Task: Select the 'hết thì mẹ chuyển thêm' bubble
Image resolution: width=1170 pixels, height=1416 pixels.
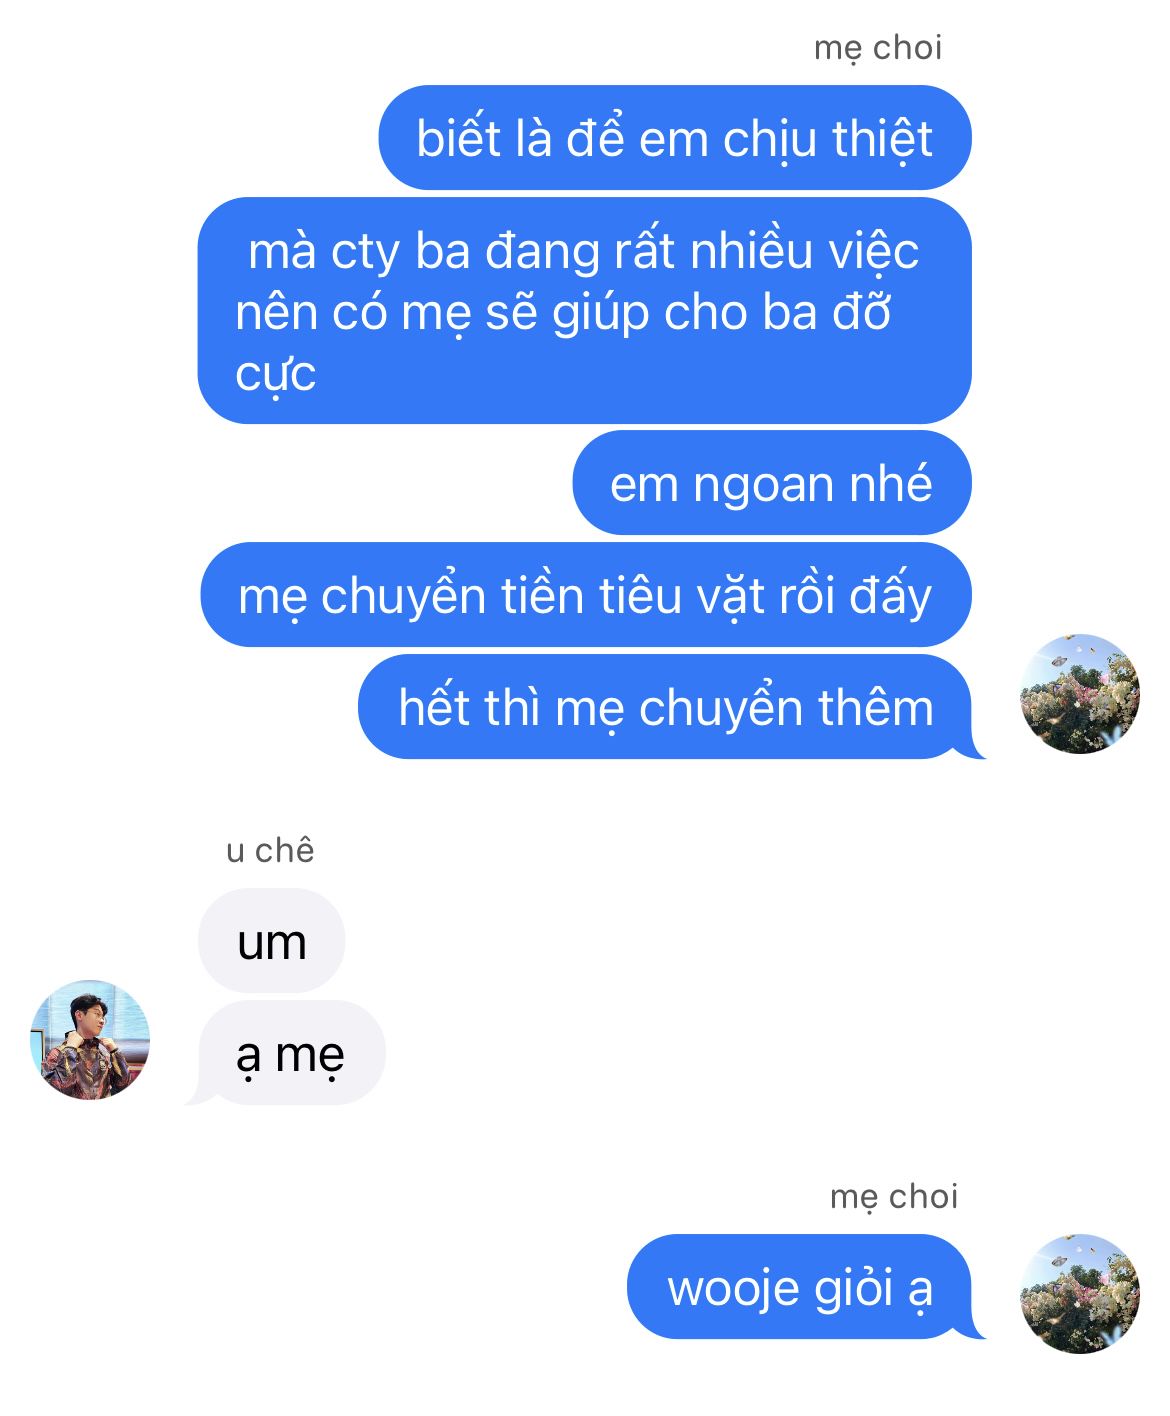Action: tap(668, 707)
